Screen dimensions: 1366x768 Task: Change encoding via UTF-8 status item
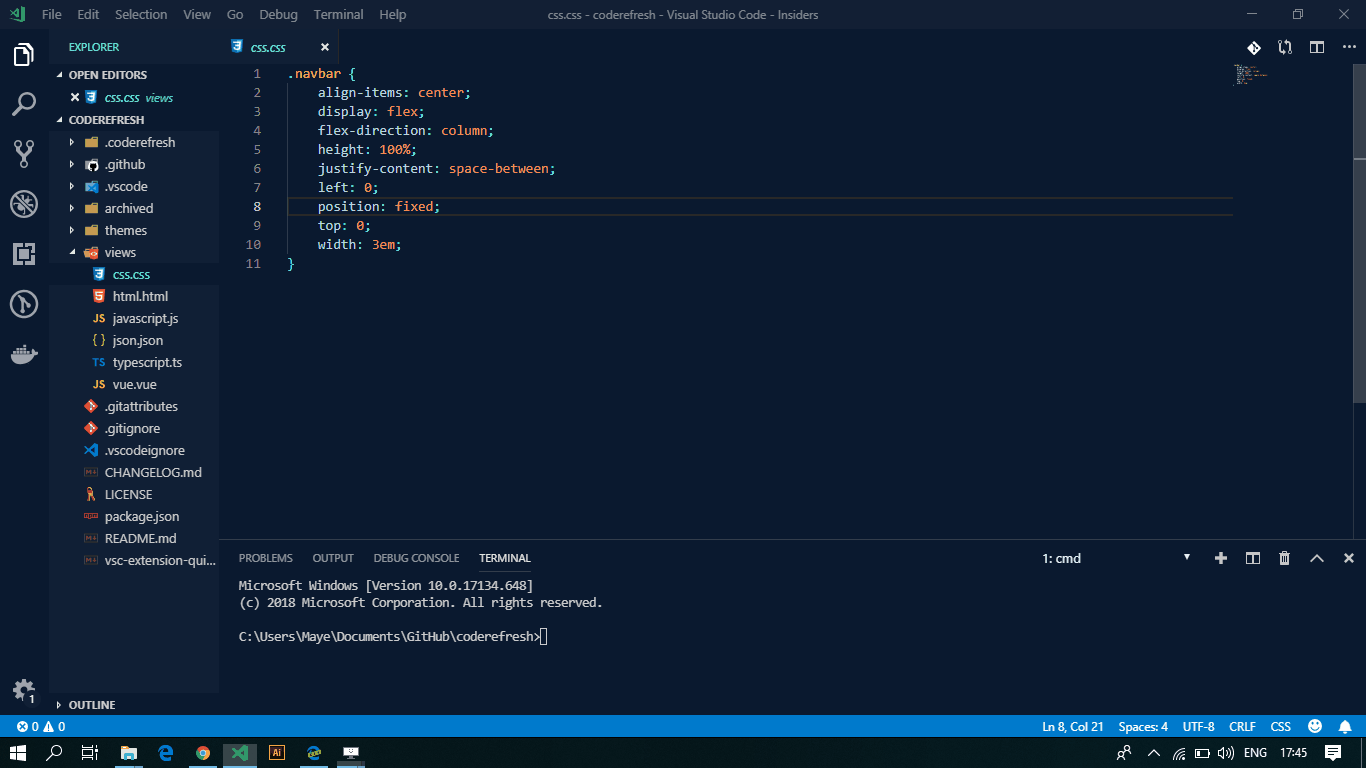[x=1198, y=727]
